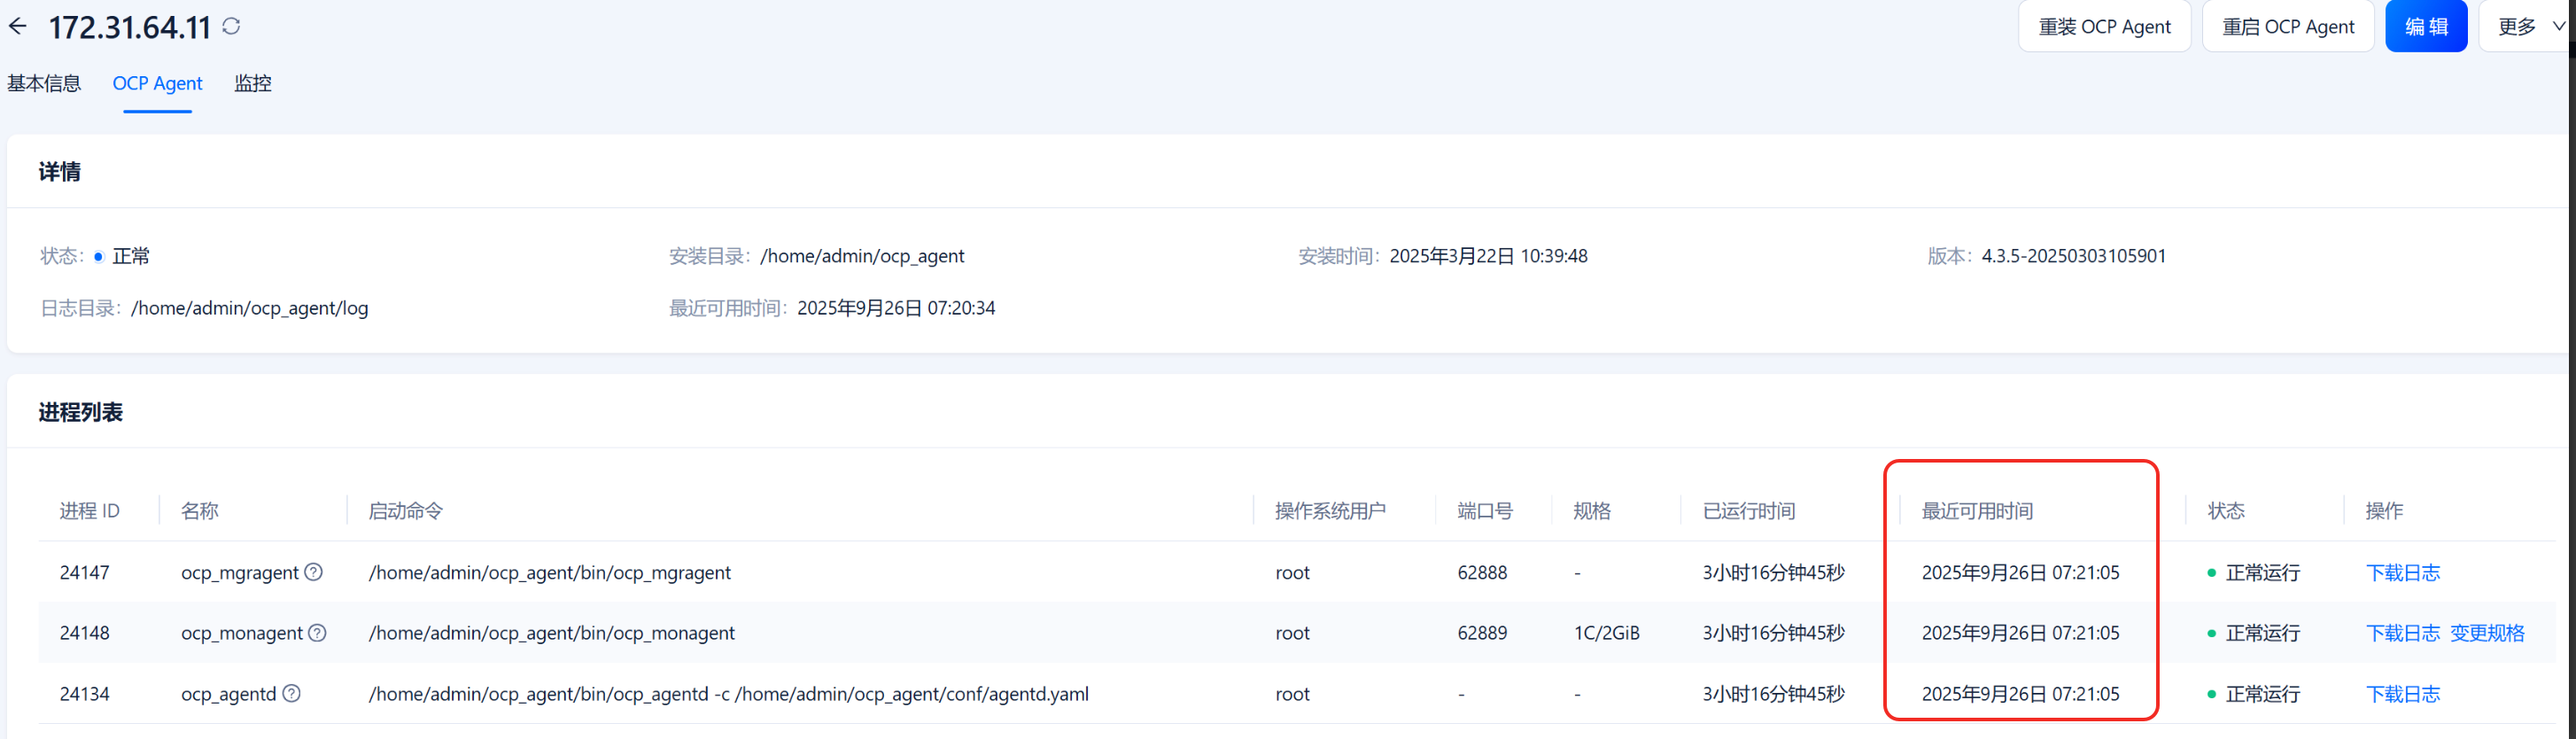Click the ocp_monagent process name

tap(242, 633)
